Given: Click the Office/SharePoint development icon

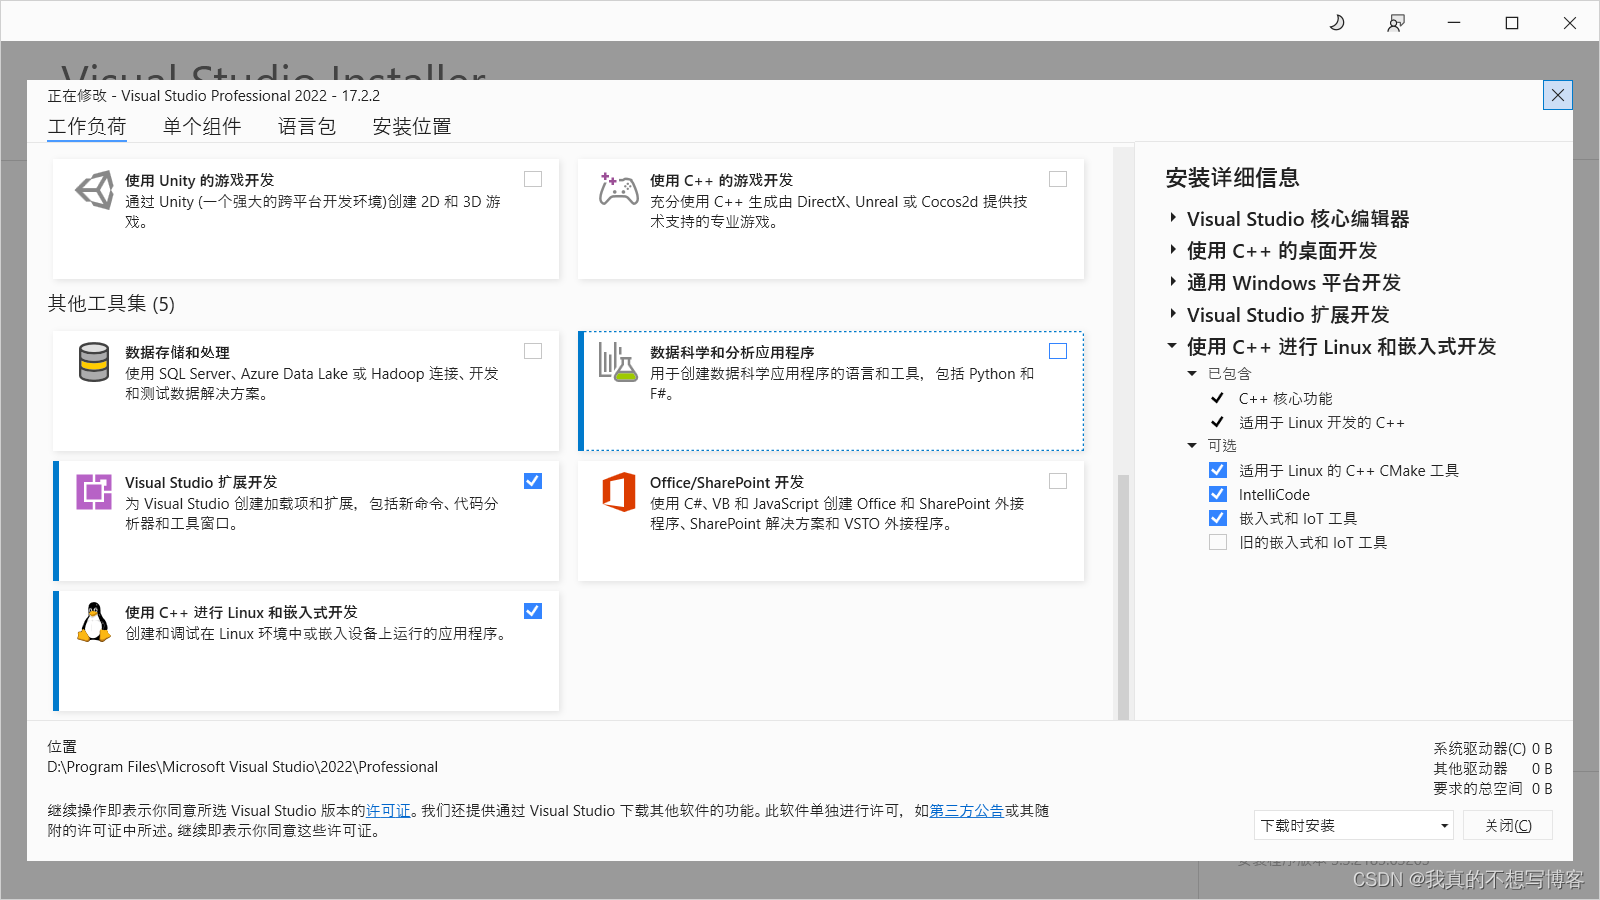Looking at the screenshot, I should click(x=619, y=492).
